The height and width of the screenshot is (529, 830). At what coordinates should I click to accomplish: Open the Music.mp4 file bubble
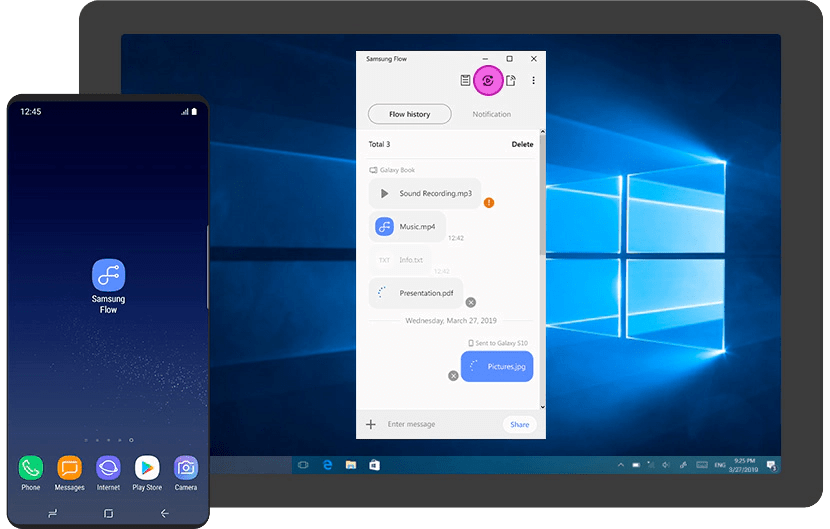pos(407,227)
